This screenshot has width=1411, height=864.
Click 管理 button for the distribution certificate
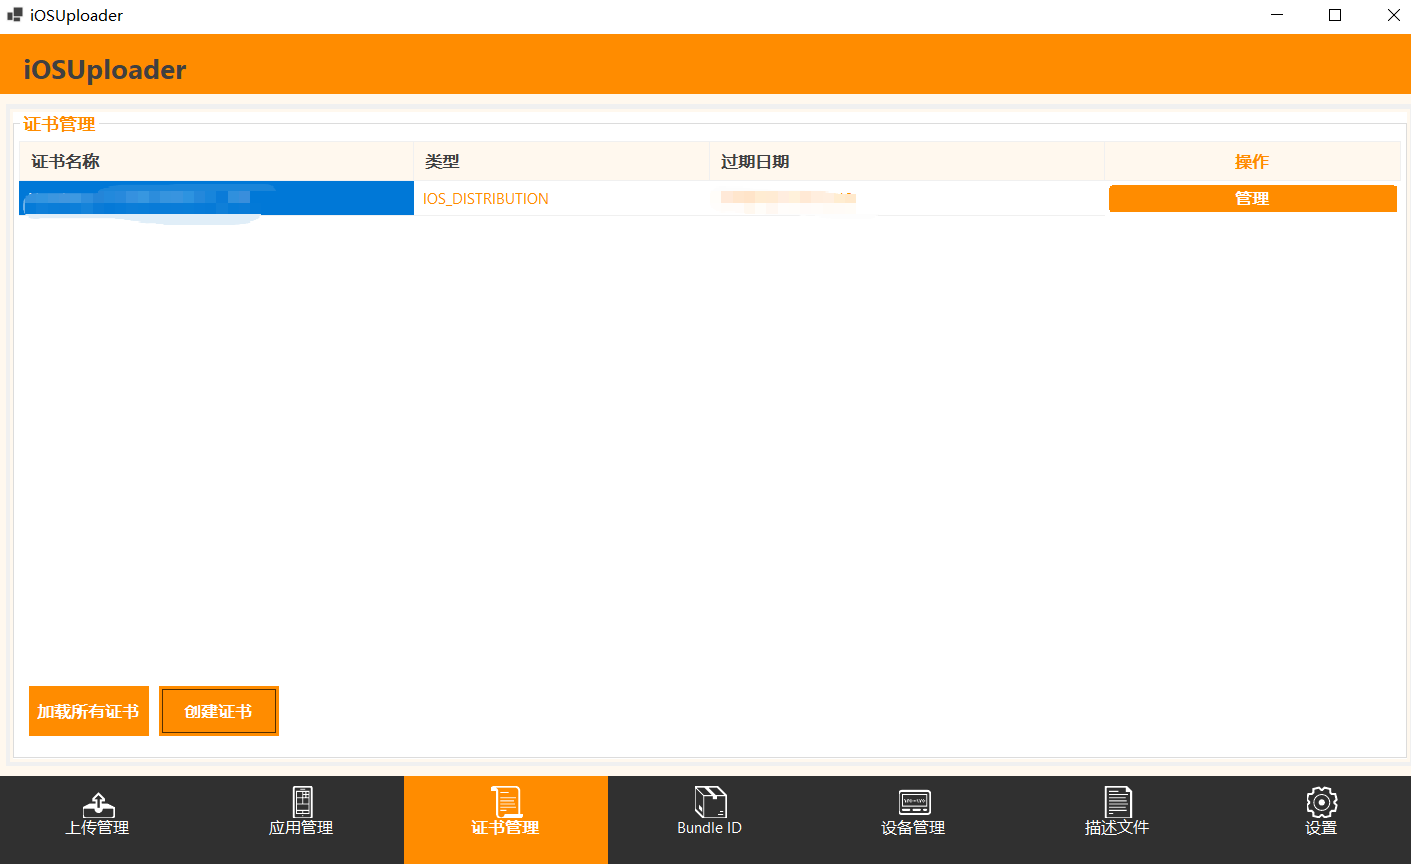pyautogui.click(x=1252, y=198)
